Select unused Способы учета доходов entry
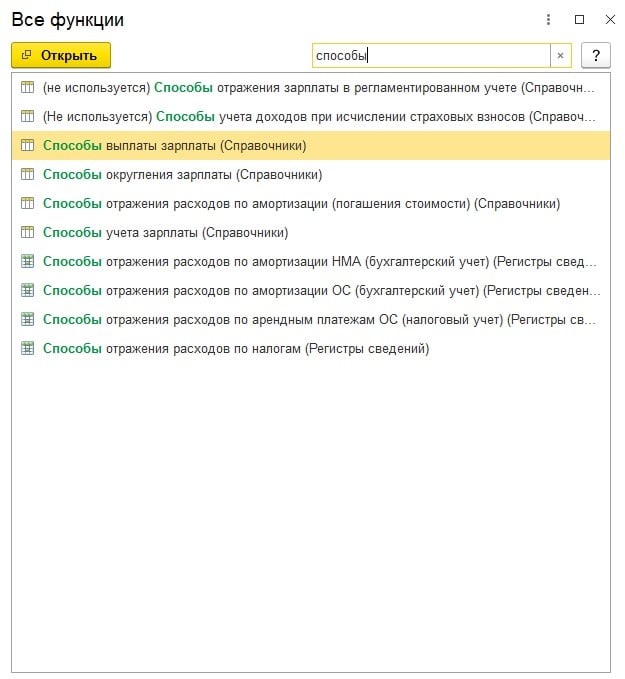Image resolution: width=625 pixels, height=679 pixels. click(320, 117)
